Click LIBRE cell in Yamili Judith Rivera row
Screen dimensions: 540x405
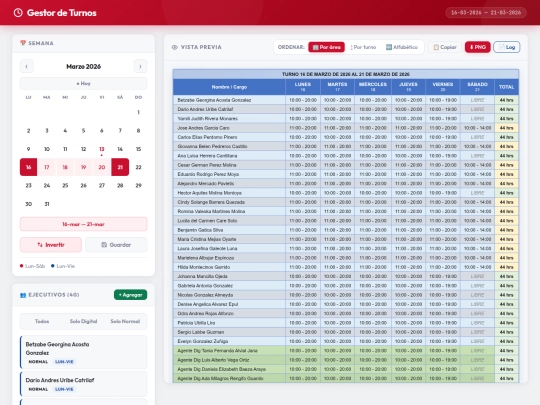[477, 118]
